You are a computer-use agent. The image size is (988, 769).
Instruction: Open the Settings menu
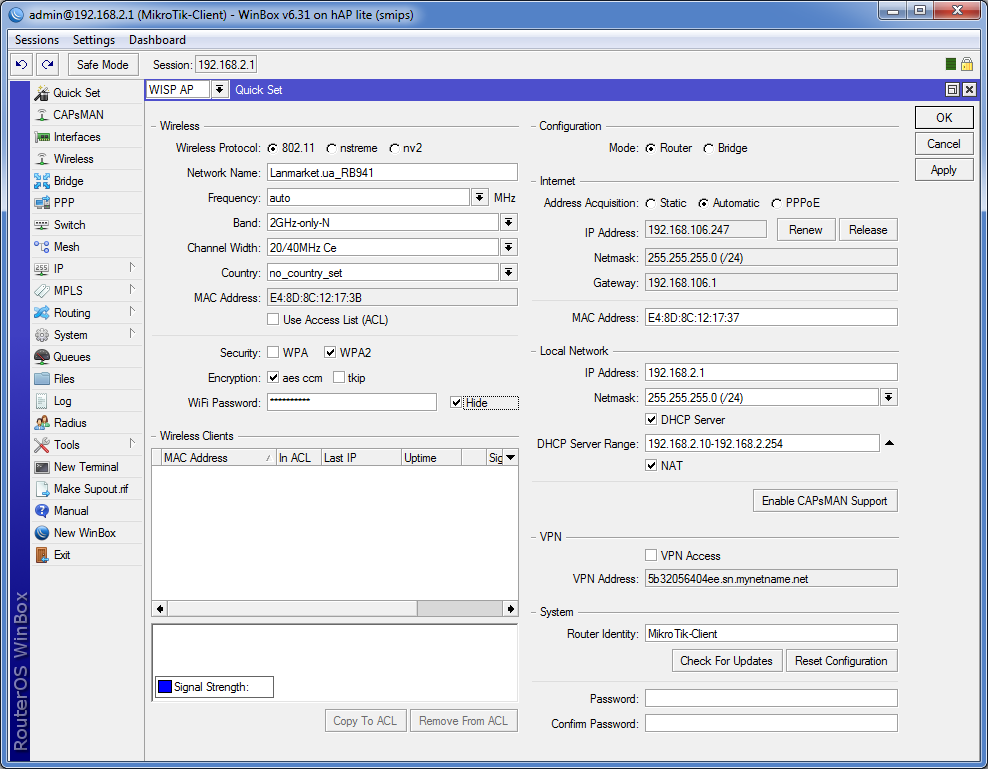(x=94, y=40)
